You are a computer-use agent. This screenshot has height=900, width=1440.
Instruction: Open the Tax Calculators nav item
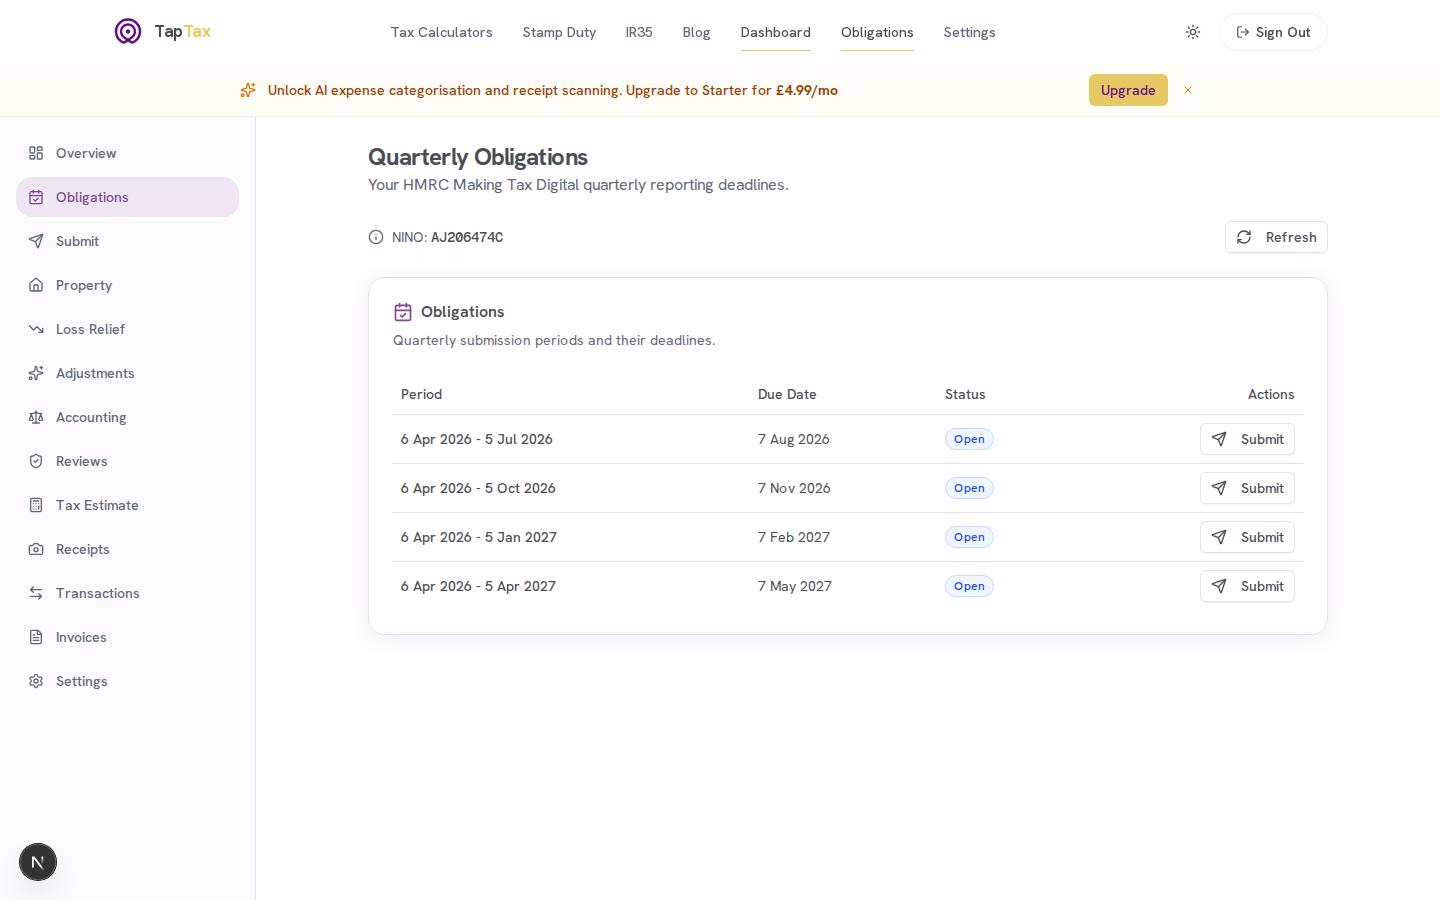(441, 32)
